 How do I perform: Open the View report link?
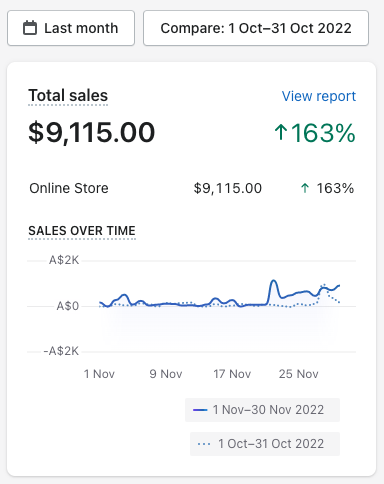tap(319, 96)
